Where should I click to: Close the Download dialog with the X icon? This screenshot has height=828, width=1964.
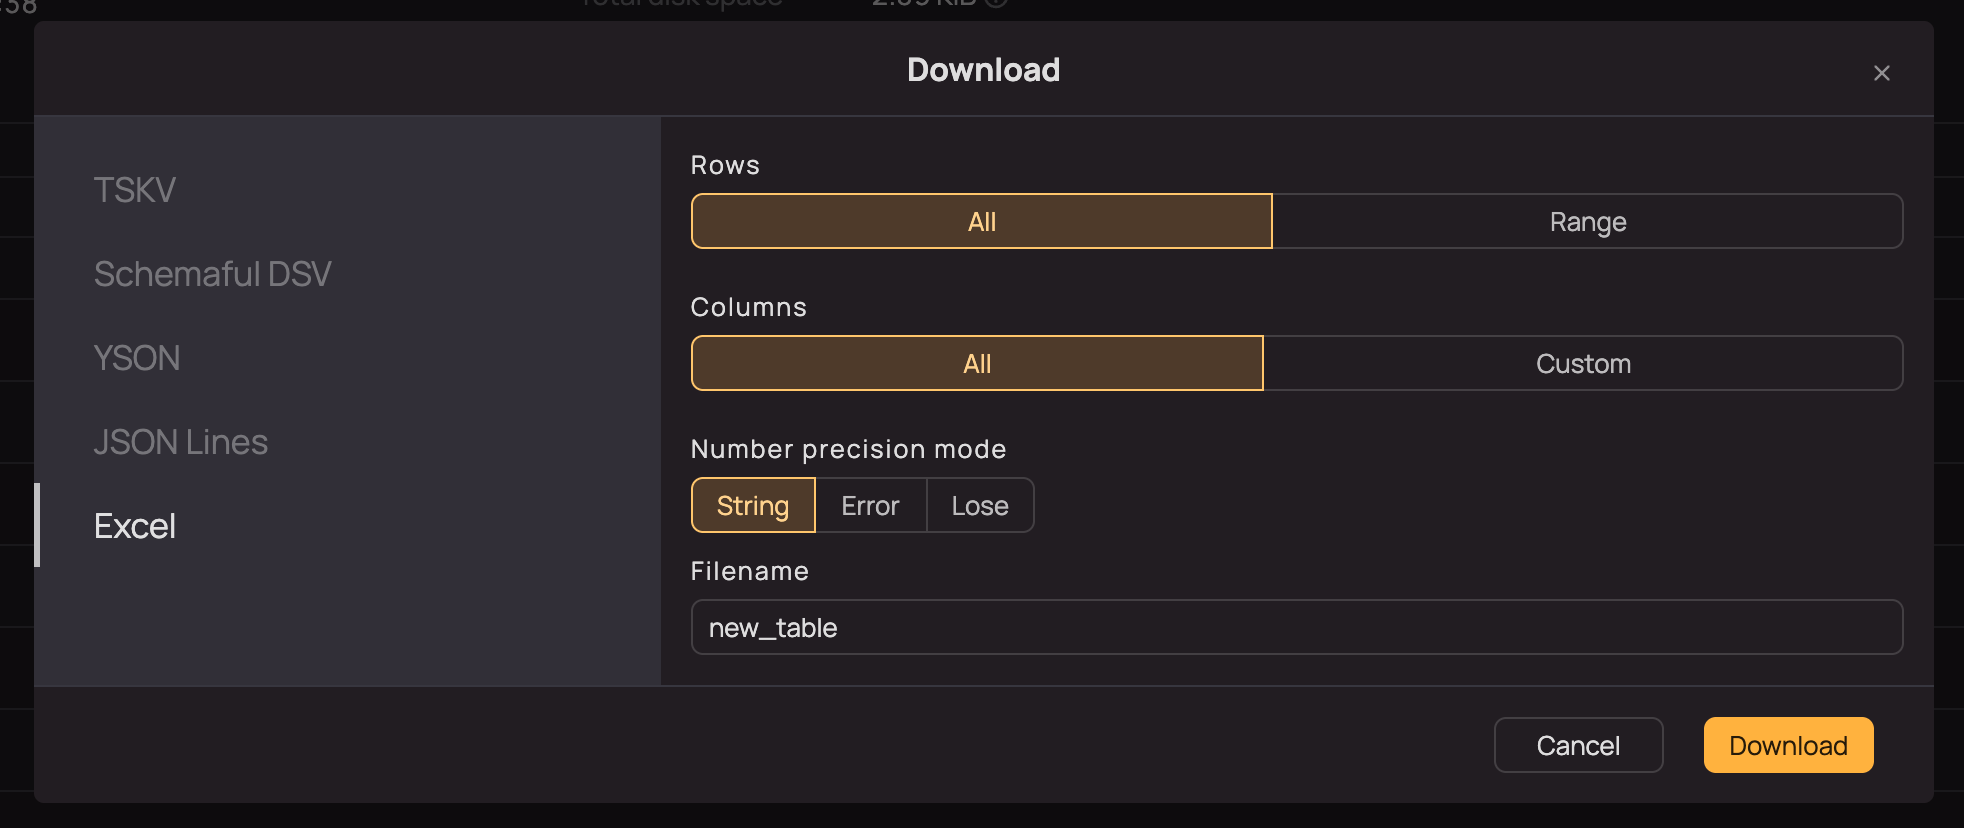pos(1881,72)
